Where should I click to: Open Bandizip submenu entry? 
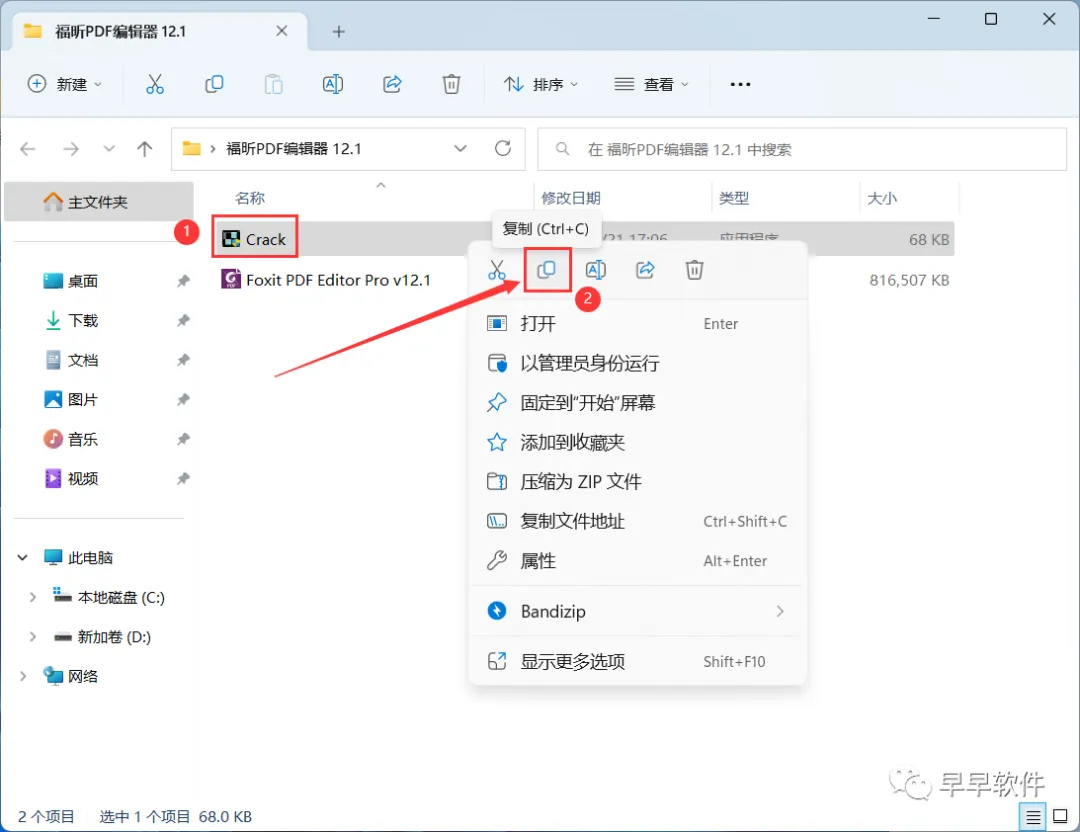pyautogui.click(x=637, y=611)
